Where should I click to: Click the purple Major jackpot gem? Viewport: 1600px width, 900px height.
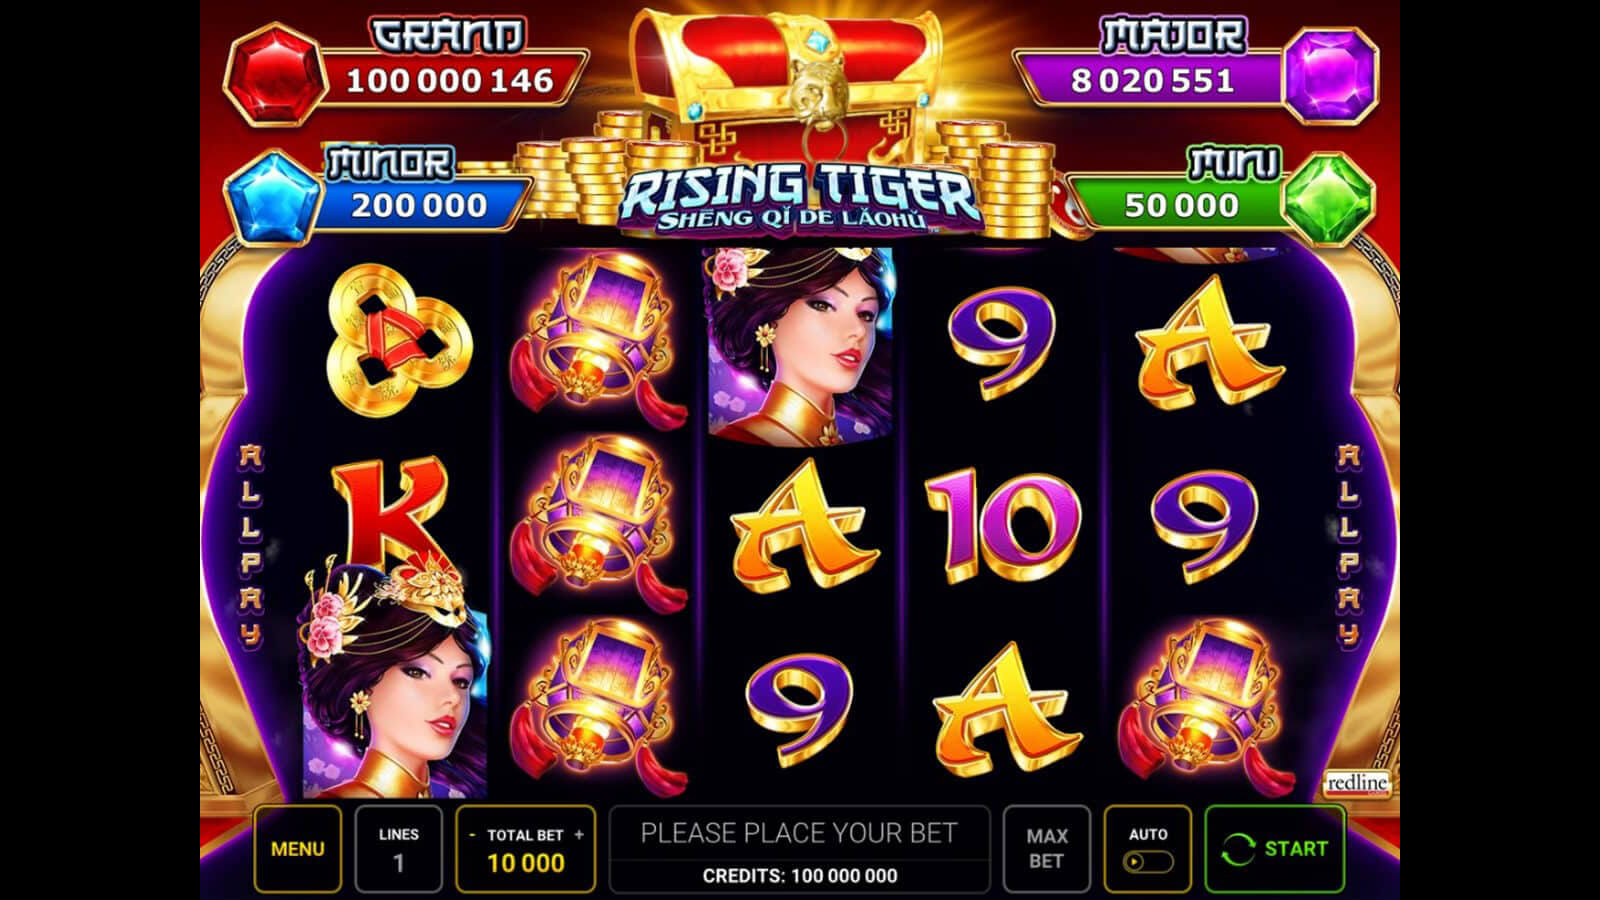[x=1331, y=75]
